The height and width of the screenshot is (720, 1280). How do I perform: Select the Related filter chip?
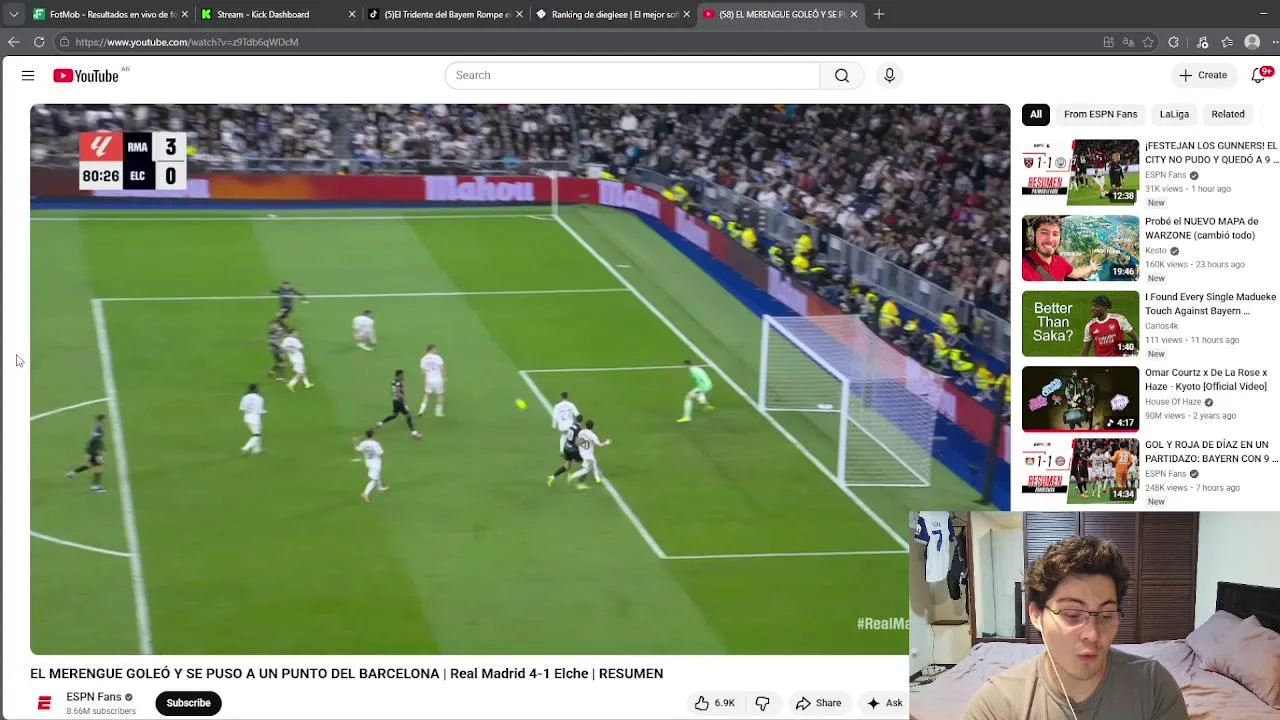[1228, 114]
